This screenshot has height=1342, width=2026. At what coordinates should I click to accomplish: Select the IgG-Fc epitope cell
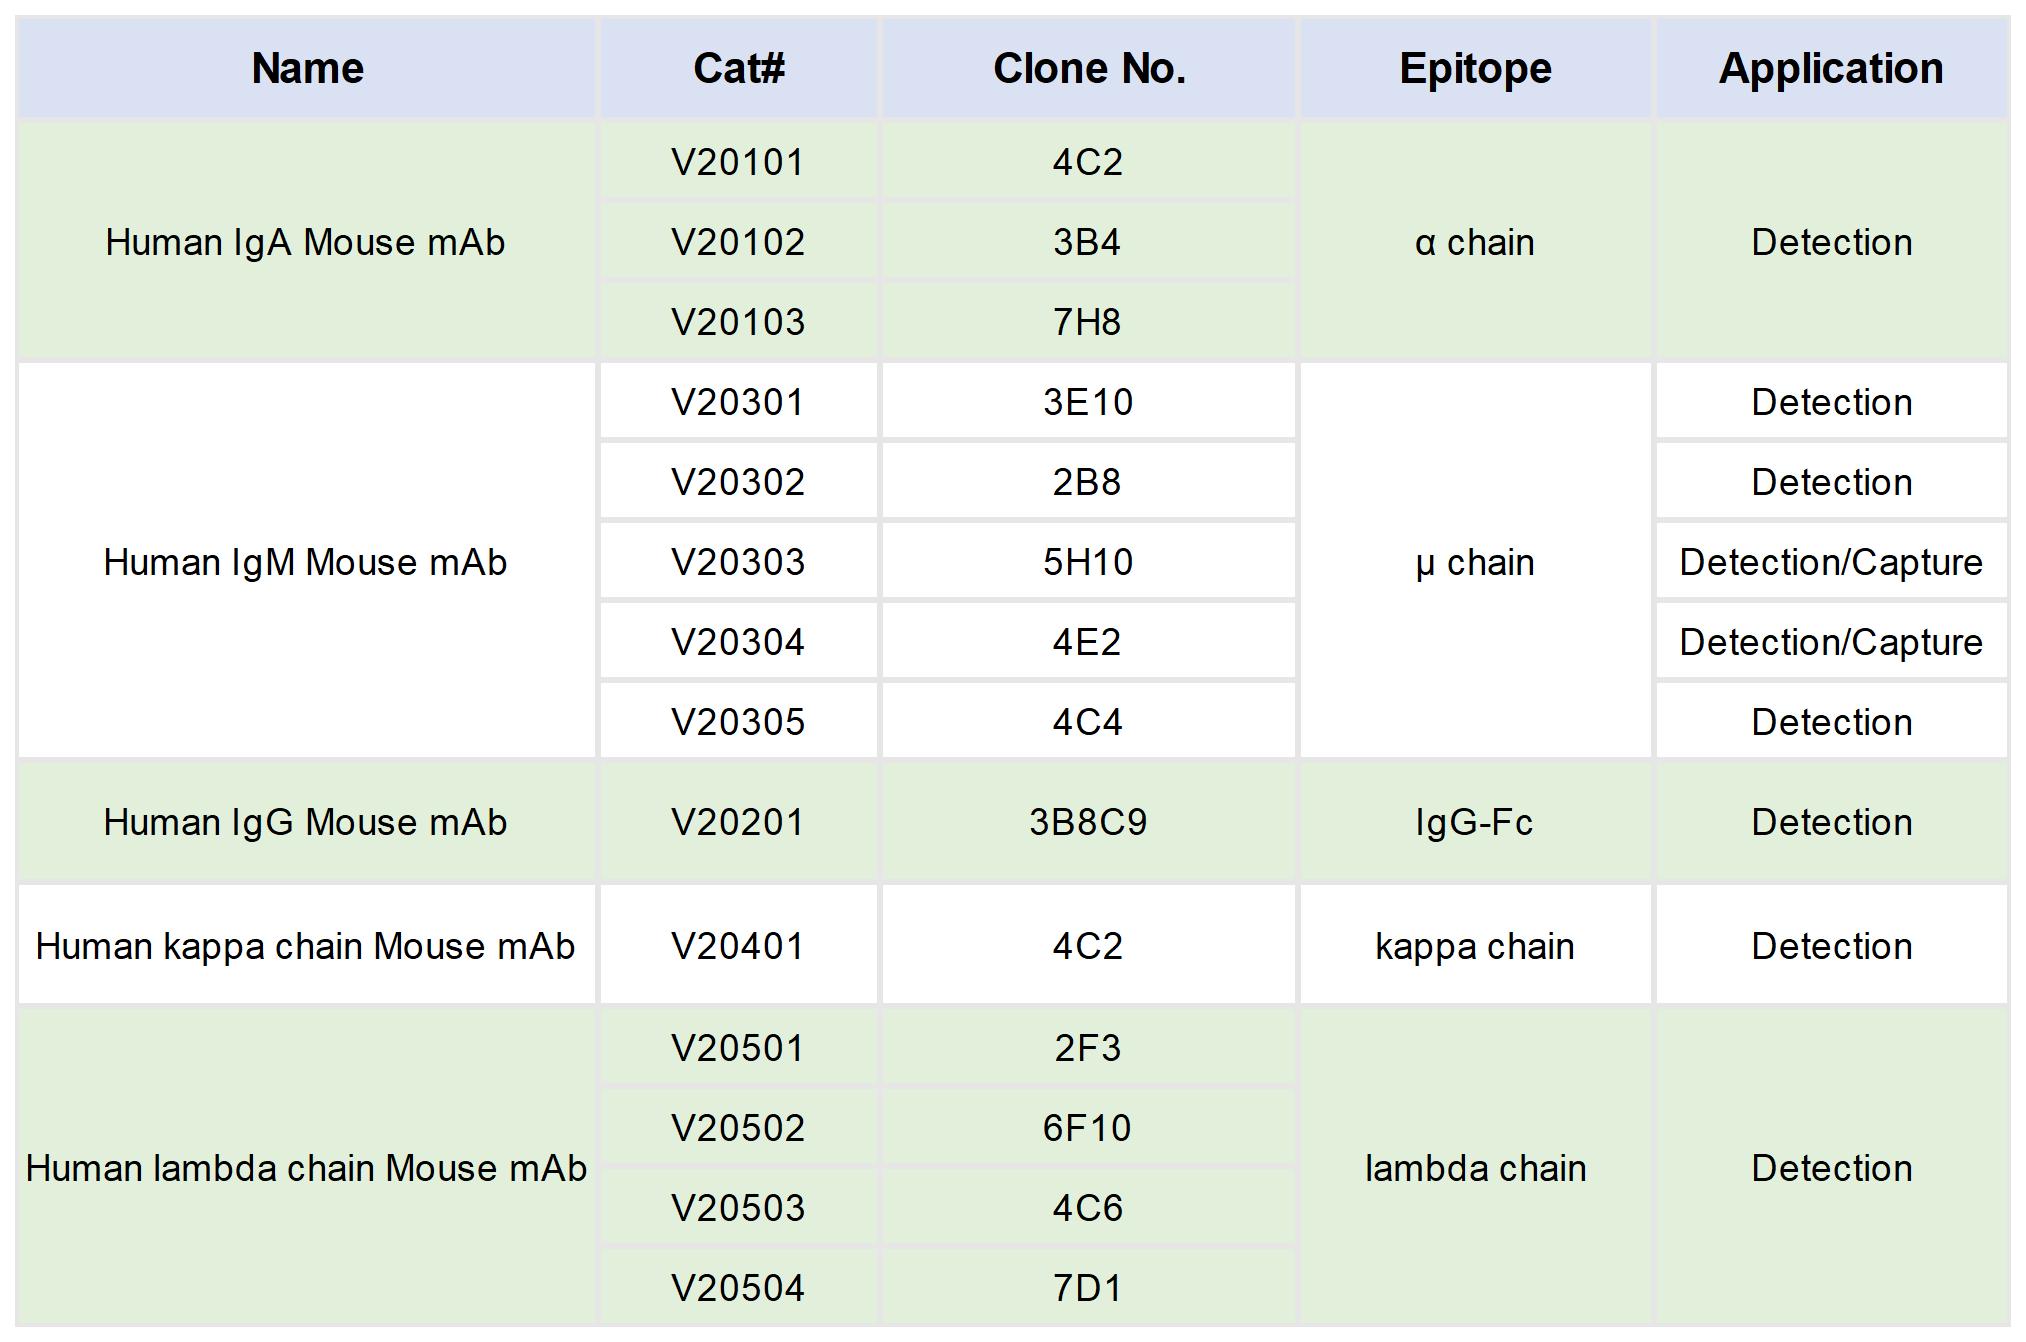[x=1475, y=822]
